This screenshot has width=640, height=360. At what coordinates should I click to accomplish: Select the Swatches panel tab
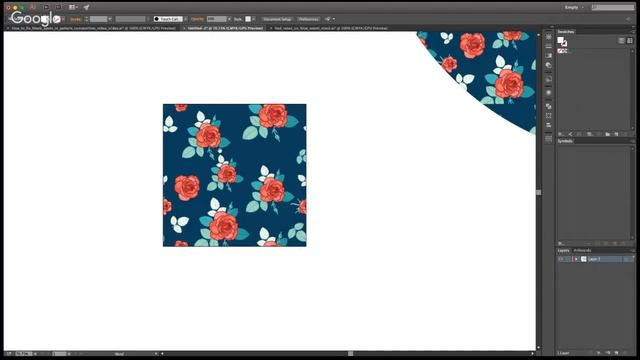566,31
